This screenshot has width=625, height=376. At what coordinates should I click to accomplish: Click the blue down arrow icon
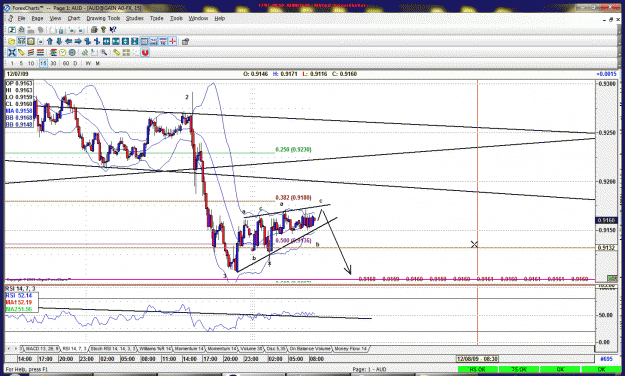coord(59,41)
